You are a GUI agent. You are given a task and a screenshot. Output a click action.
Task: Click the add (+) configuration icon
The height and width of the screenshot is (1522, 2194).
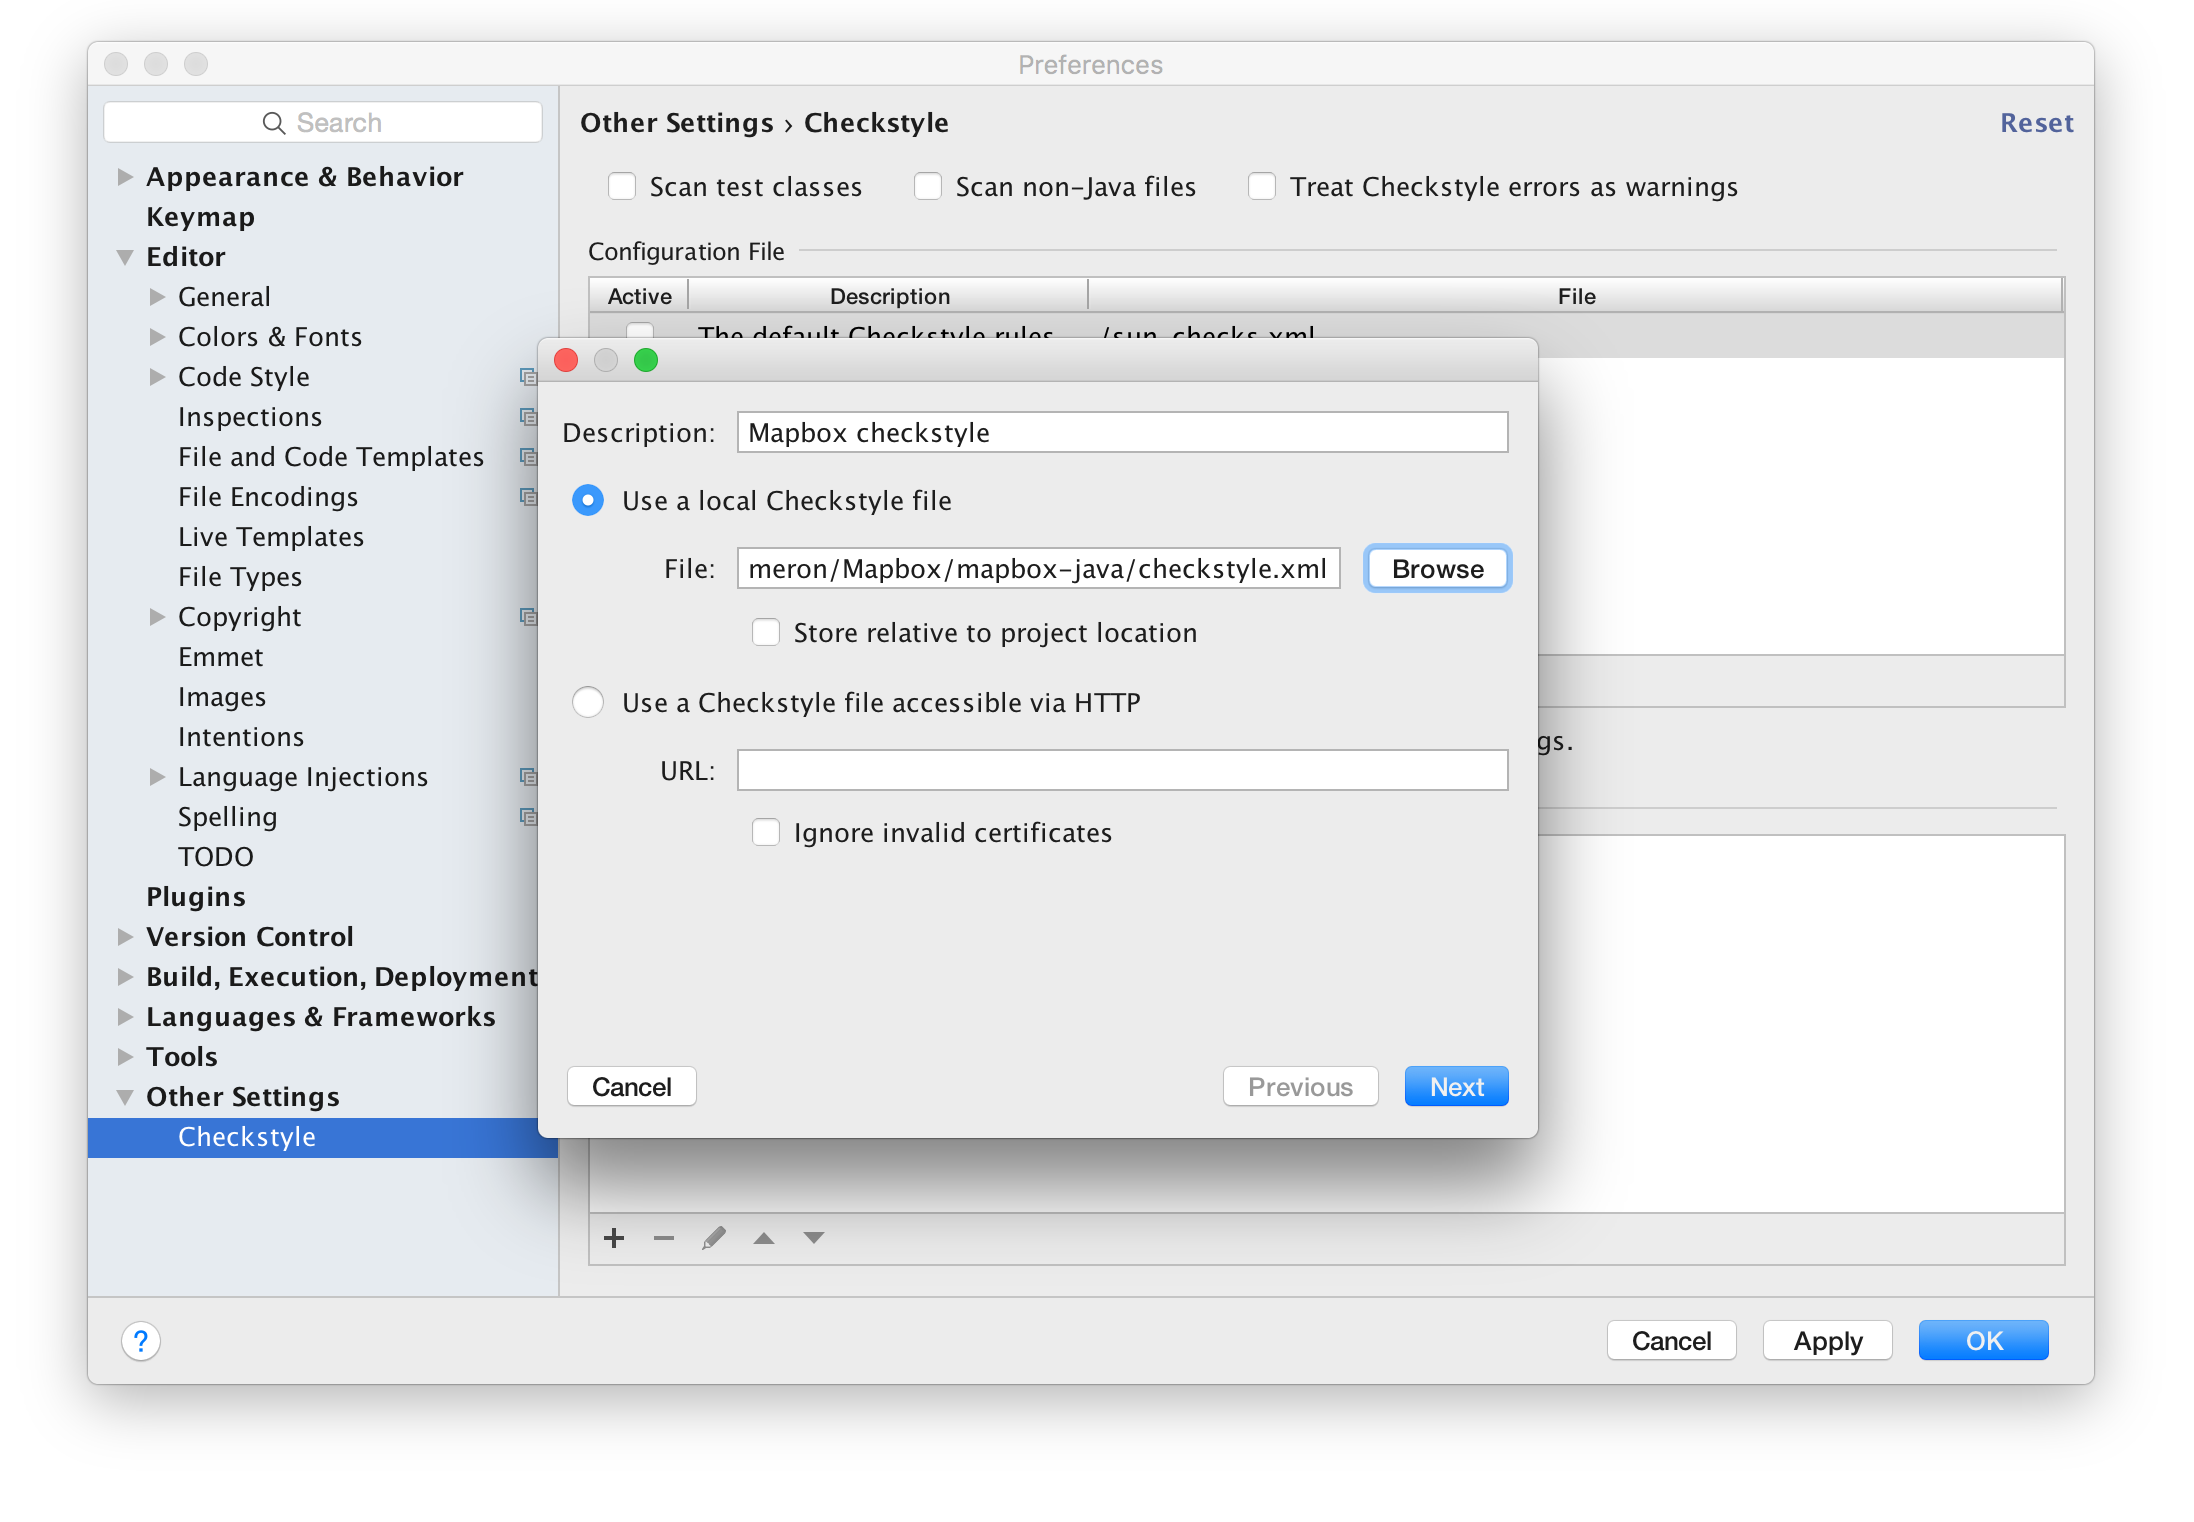614,1238
